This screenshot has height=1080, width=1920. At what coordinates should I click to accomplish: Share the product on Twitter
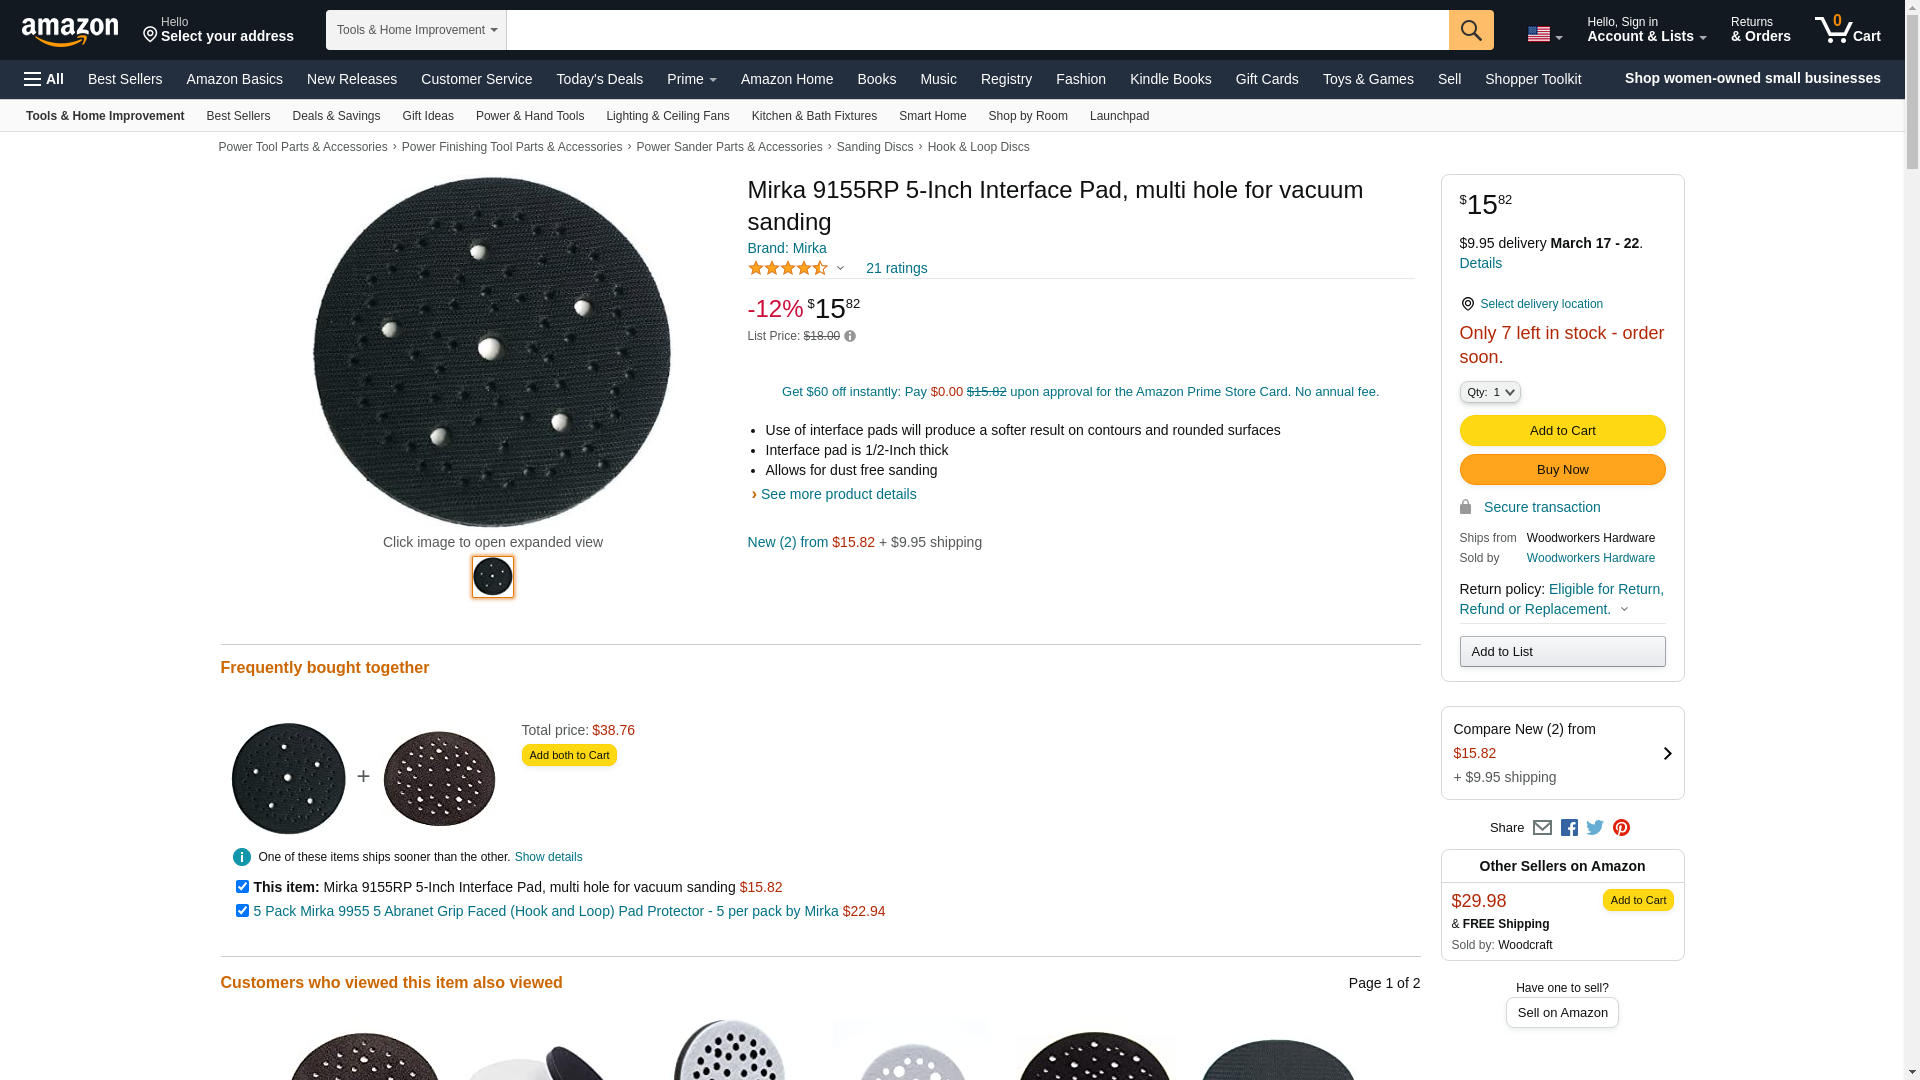1595,828
